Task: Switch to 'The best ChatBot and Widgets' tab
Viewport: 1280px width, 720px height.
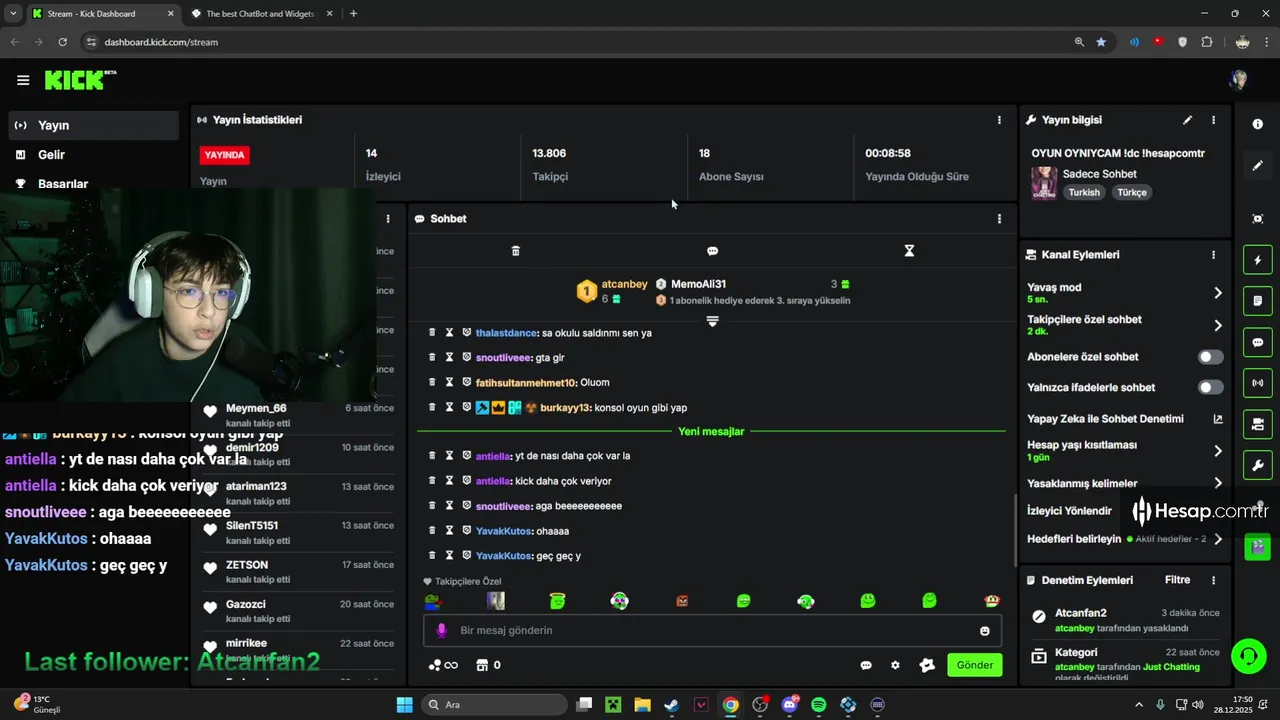Action: point(258,14)
